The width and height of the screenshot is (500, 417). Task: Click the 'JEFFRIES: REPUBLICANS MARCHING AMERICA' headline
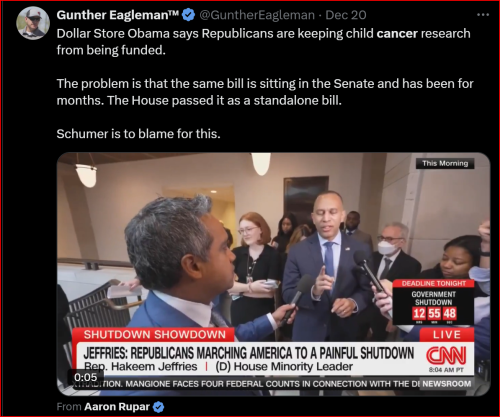tap(248, 353)
